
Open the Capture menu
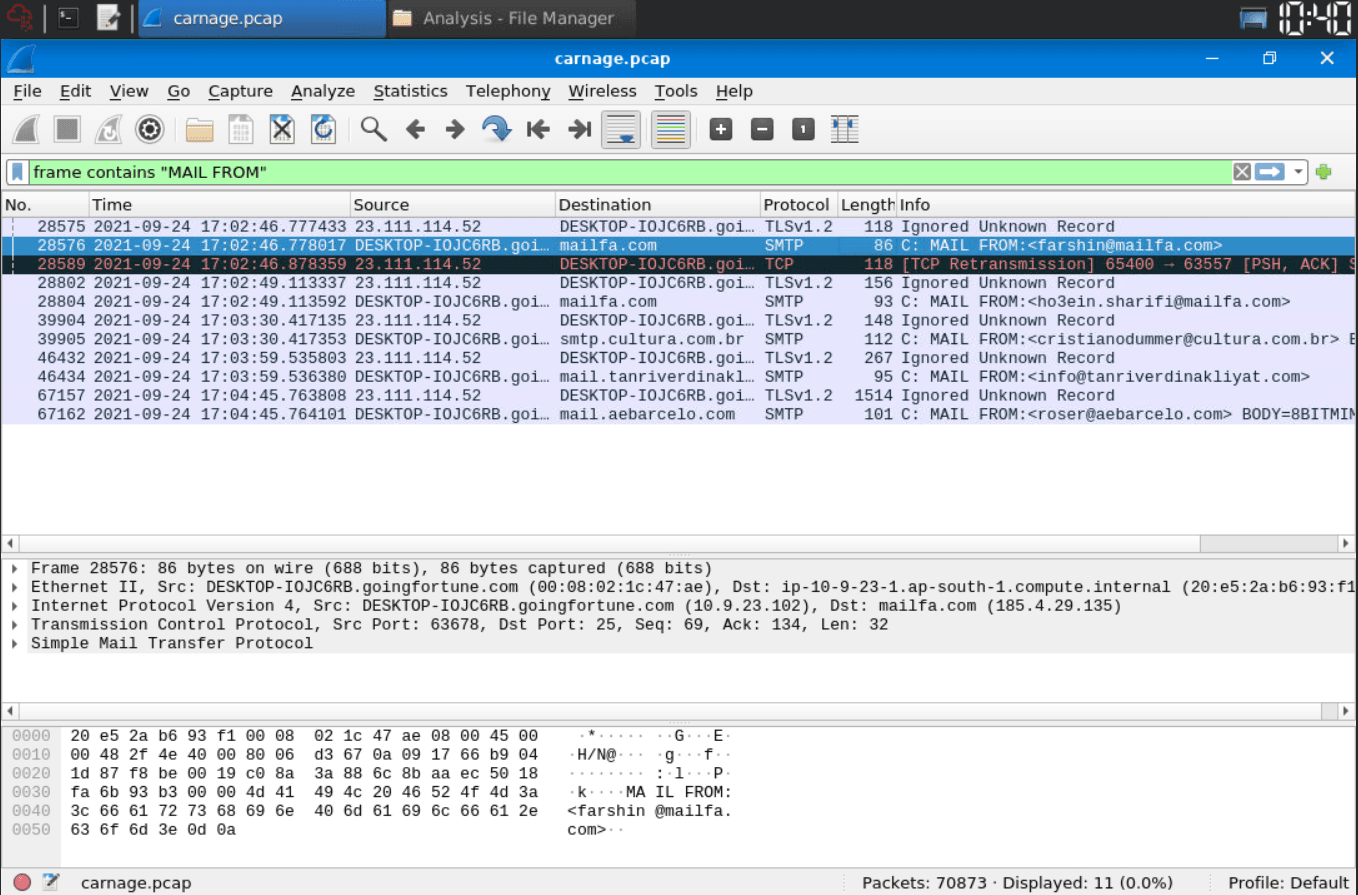tap(240, 91)
